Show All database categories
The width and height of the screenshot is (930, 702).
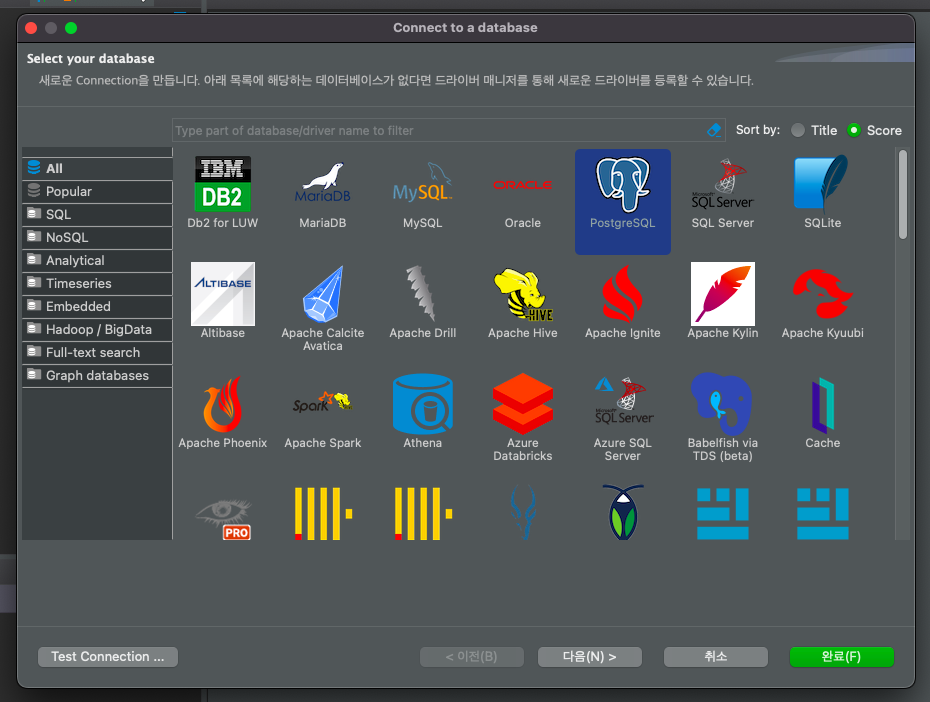click(x=97, y=168)
